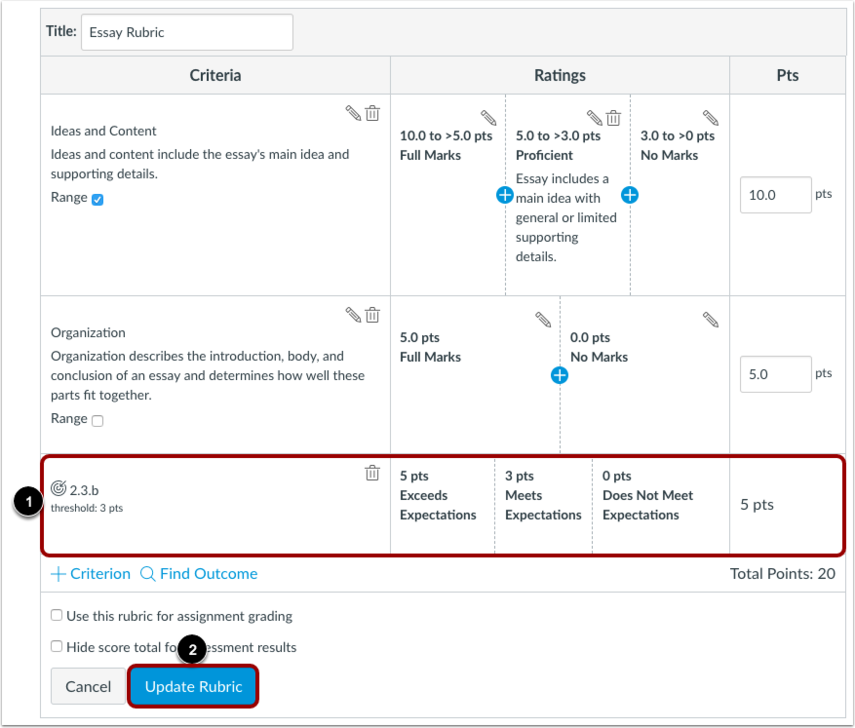Delete the Ideas and Content criterion

pyautogui.click(x=372, y=113)
